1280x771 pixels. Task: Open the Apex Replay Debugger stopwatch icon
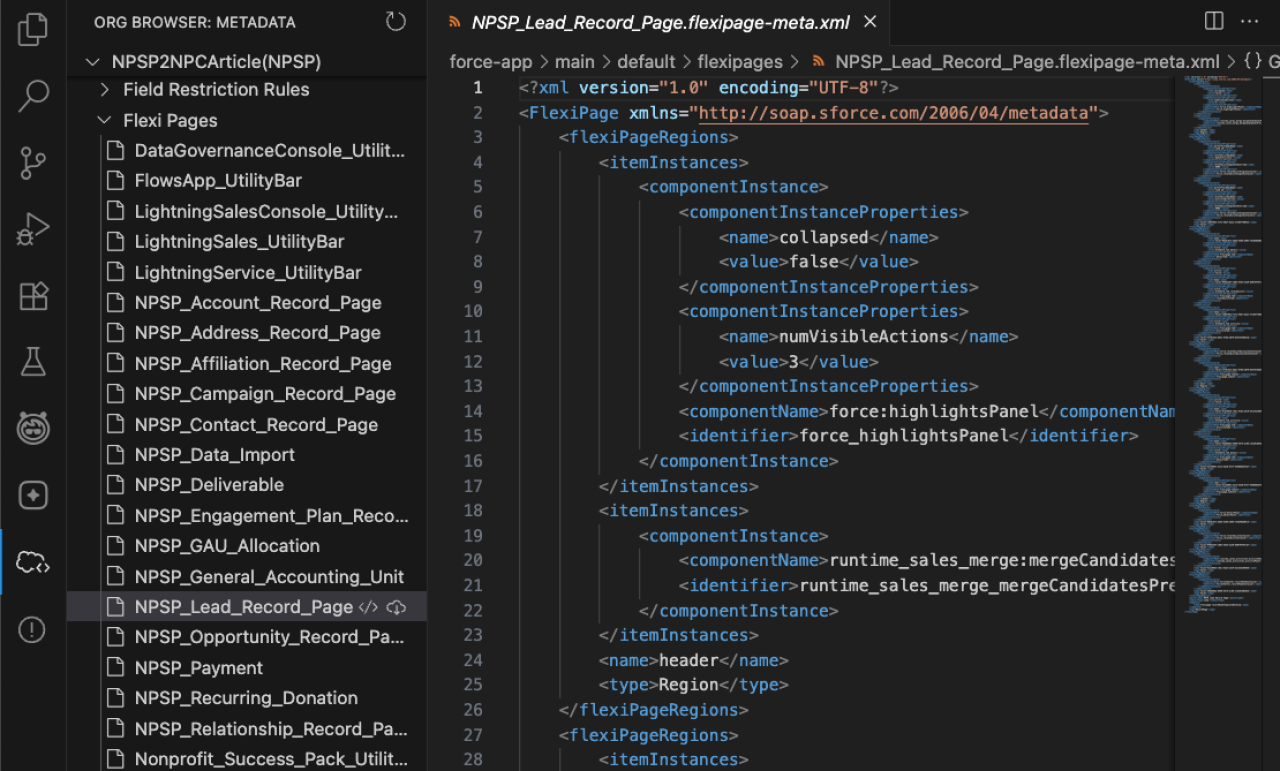point(32,427)
